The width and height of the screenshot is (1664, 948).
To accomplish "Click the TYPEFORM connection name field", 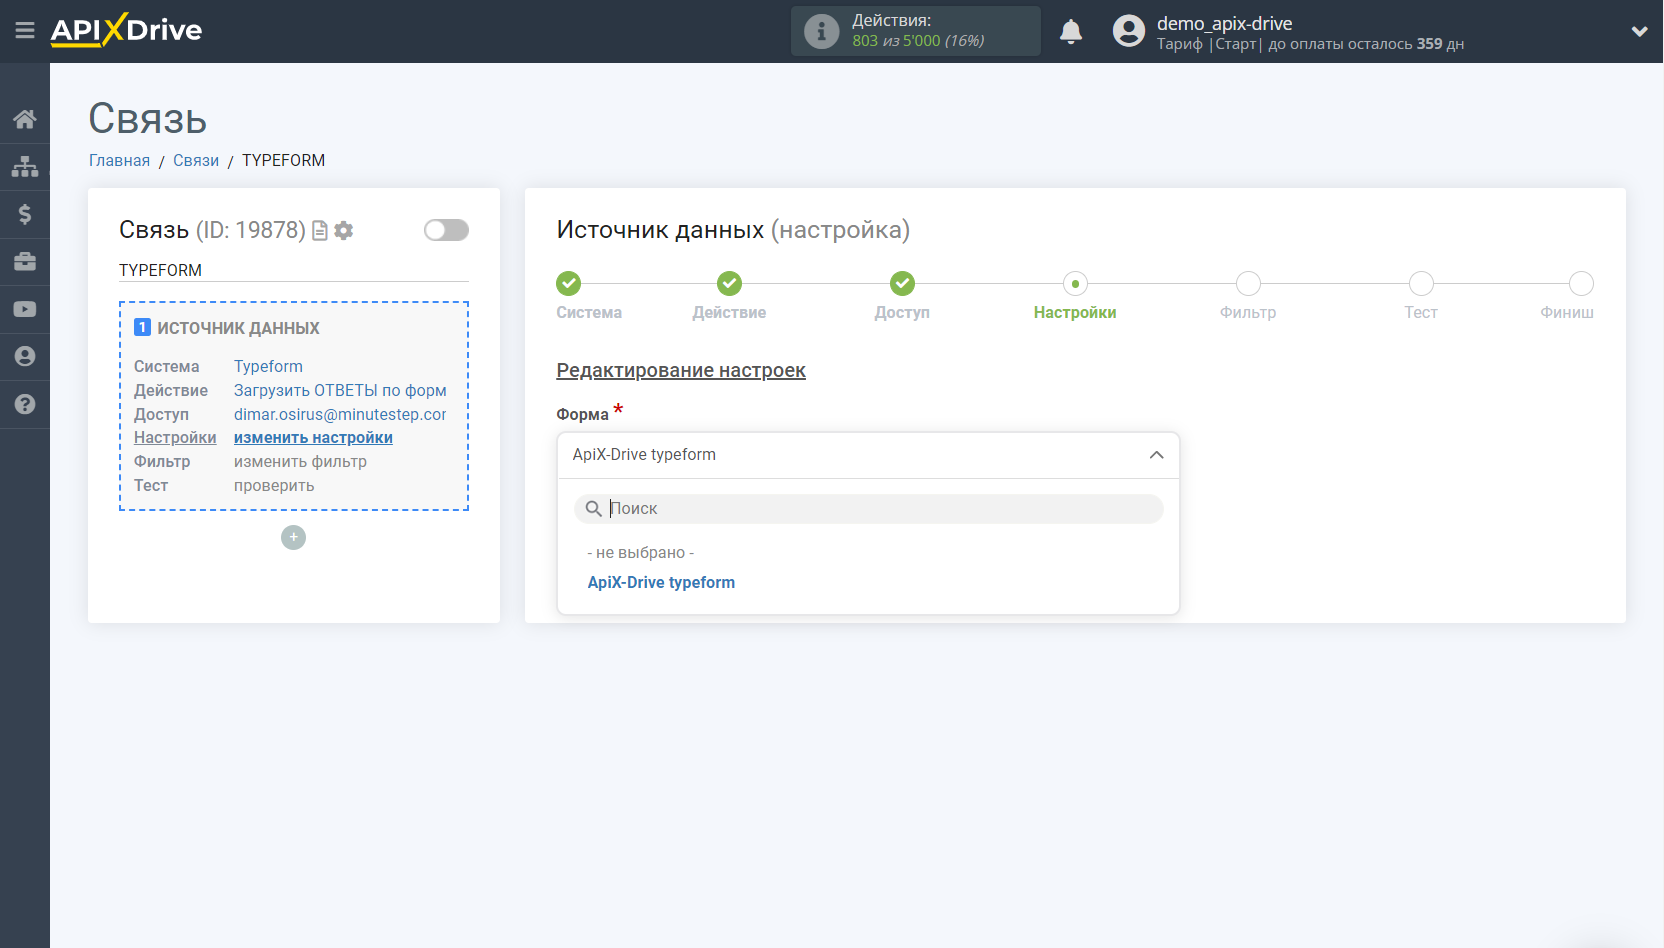I will pos(294,271).
